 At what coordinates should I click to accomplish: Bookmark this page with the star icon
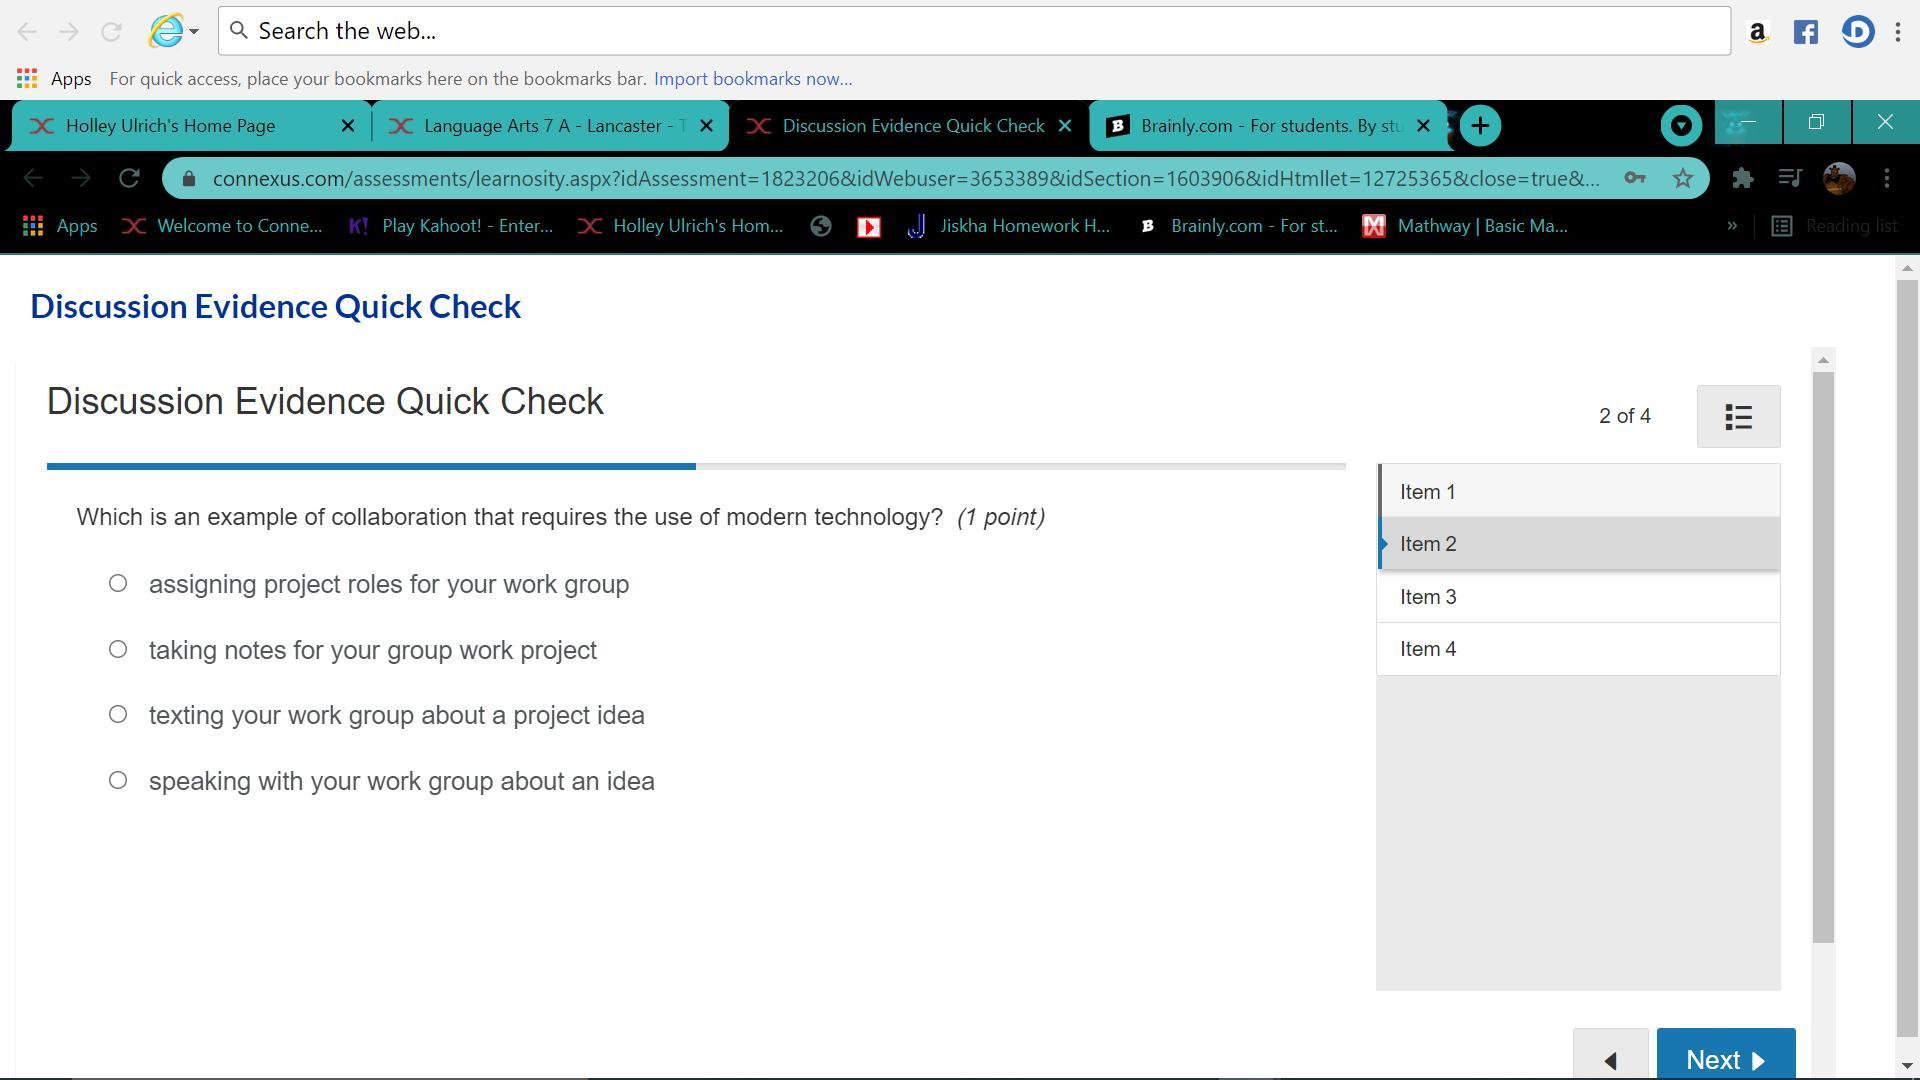(x=1683, y=178)
